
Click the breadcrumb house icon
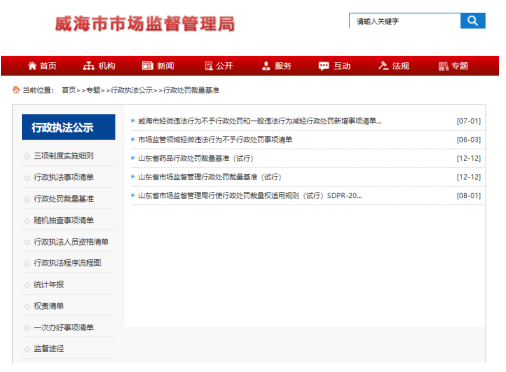16,90
